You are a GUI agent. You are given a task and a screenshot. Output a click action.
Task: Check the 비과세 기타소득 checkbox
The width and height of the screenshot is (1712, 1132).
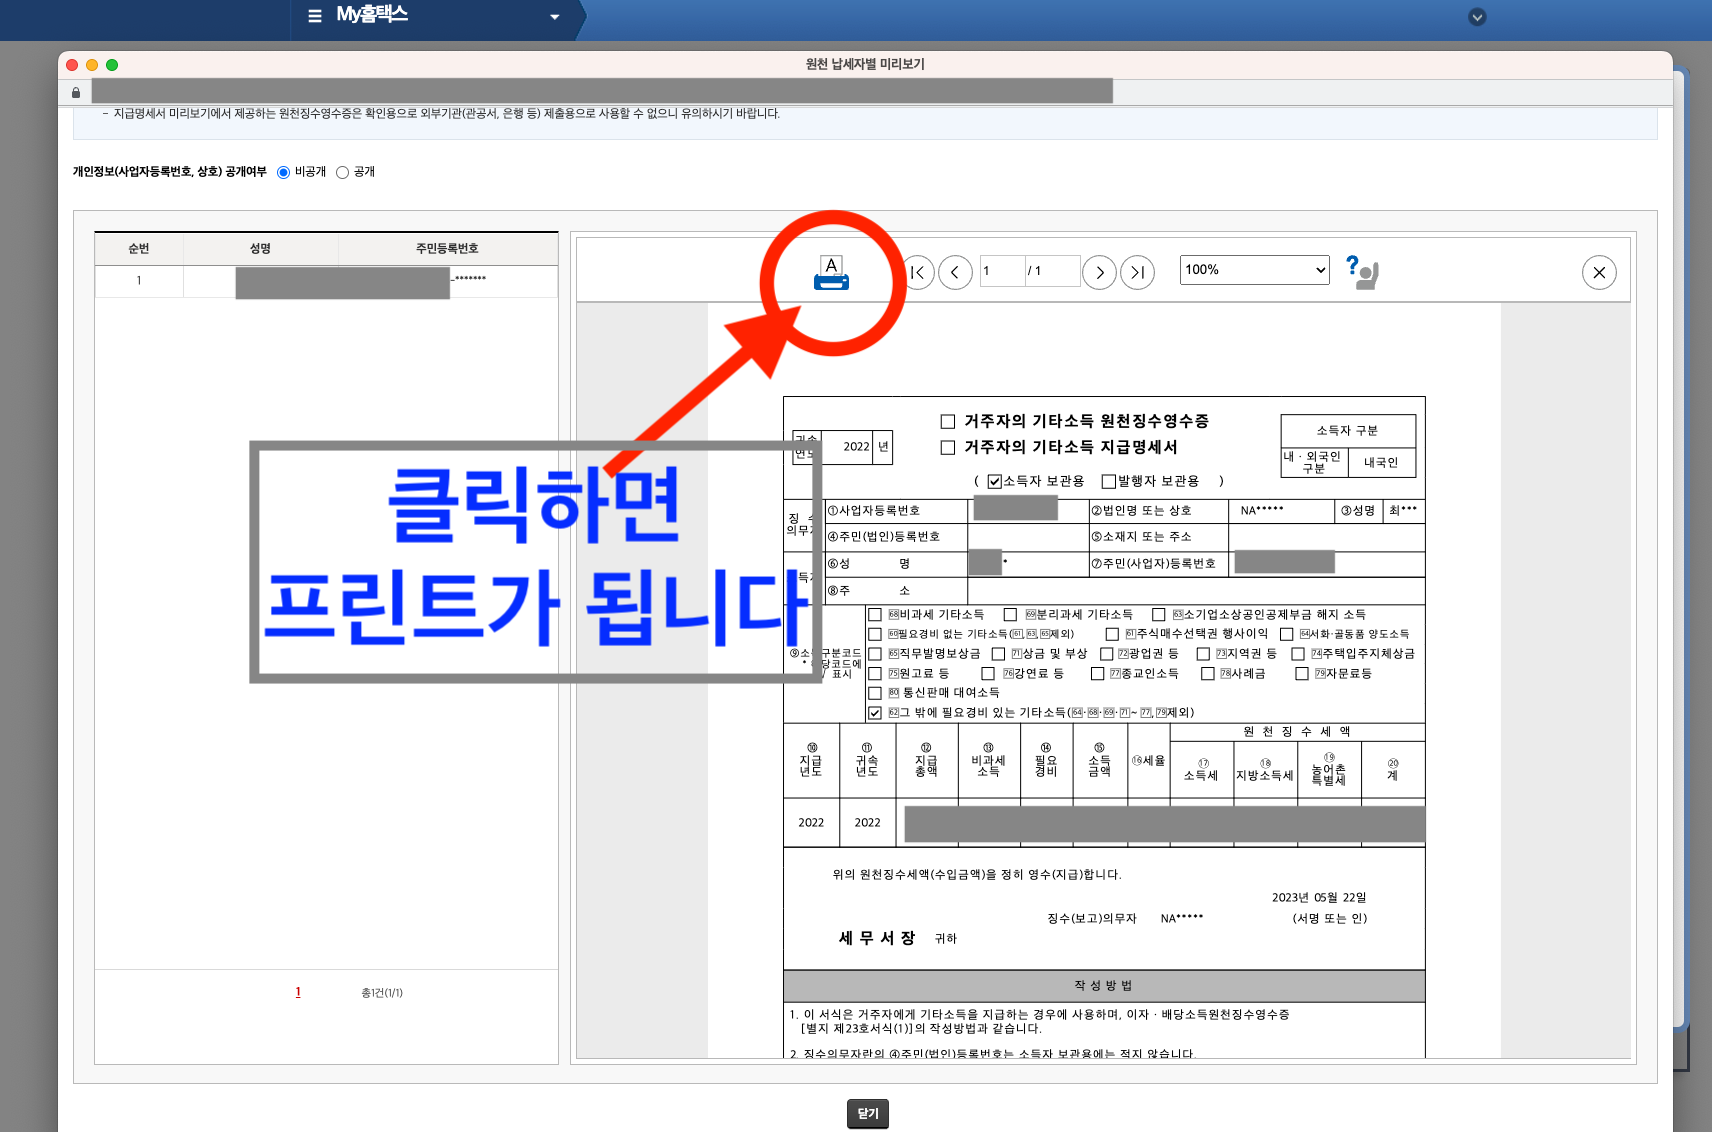[x=875, y=614]
